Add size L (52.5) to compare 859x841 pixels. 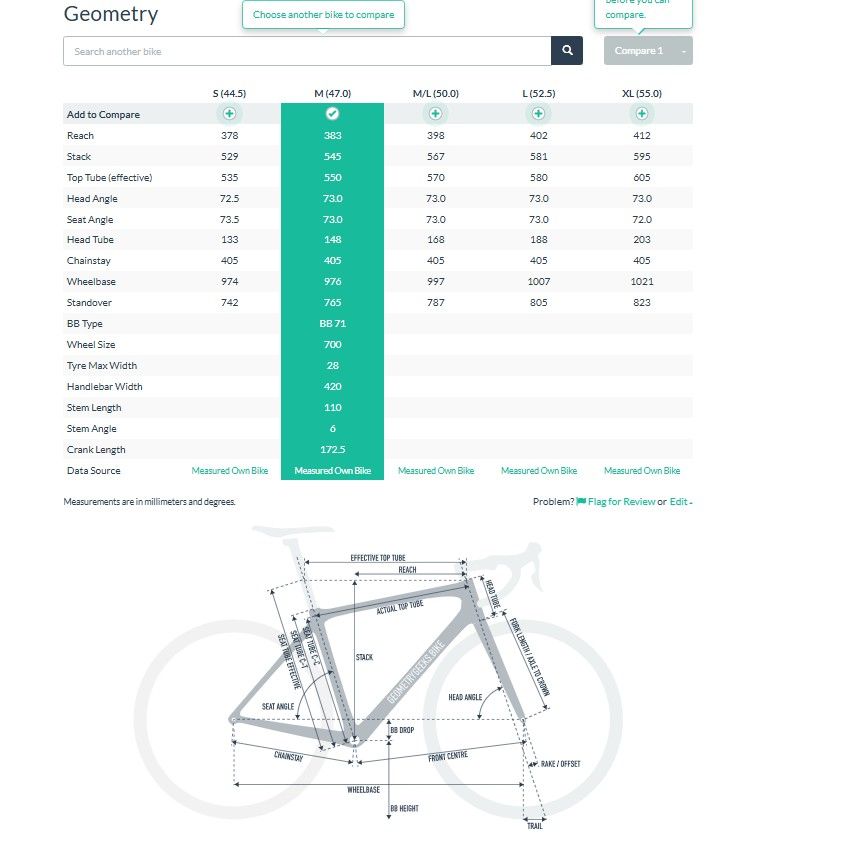click(538, 114)
